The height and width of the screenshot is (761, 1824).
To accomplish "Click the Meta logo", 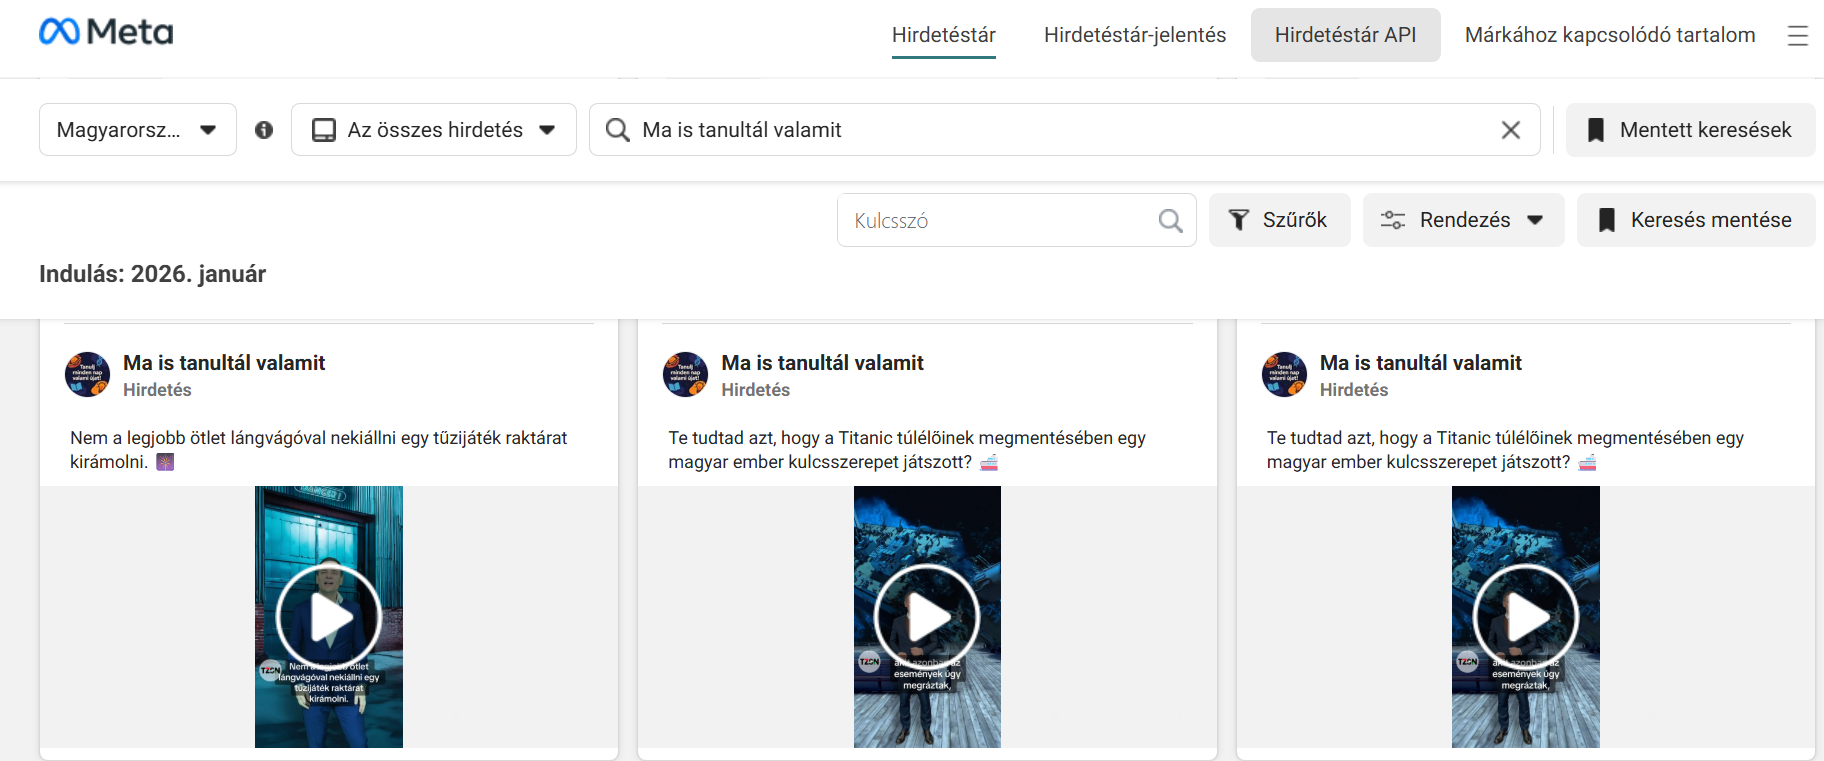I will pos(106,32).
